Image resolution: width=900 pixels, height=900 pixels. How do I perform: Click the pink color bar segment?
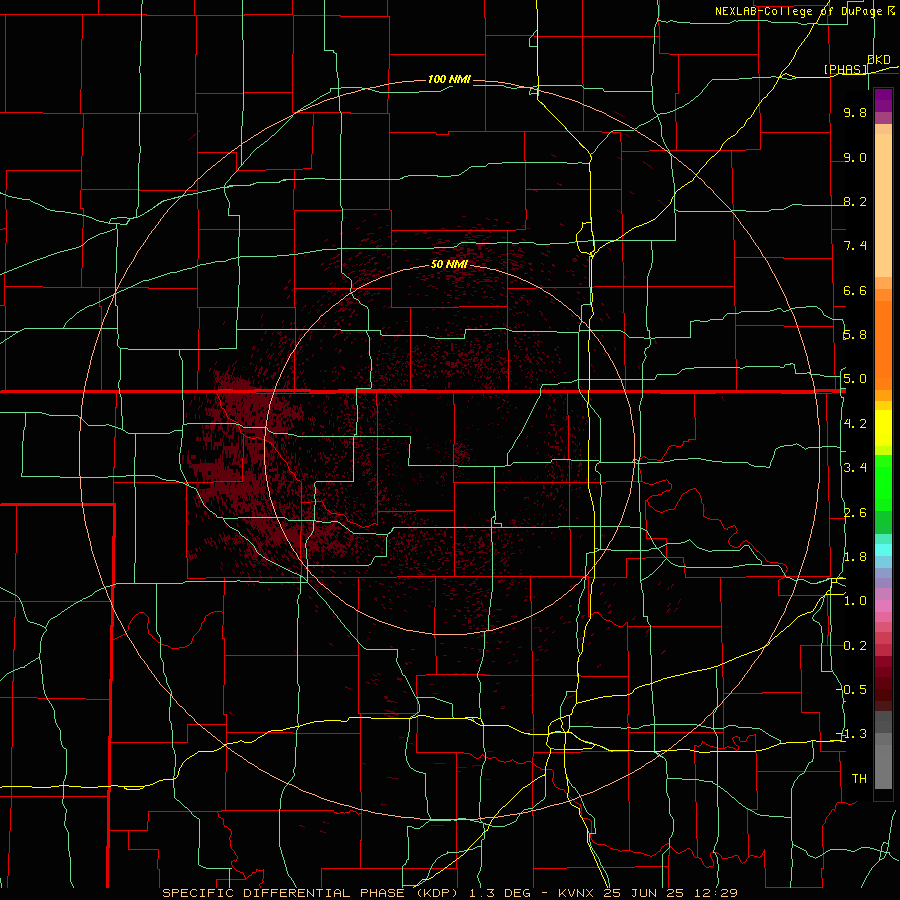pyautogui.click(x=883, y=606)
